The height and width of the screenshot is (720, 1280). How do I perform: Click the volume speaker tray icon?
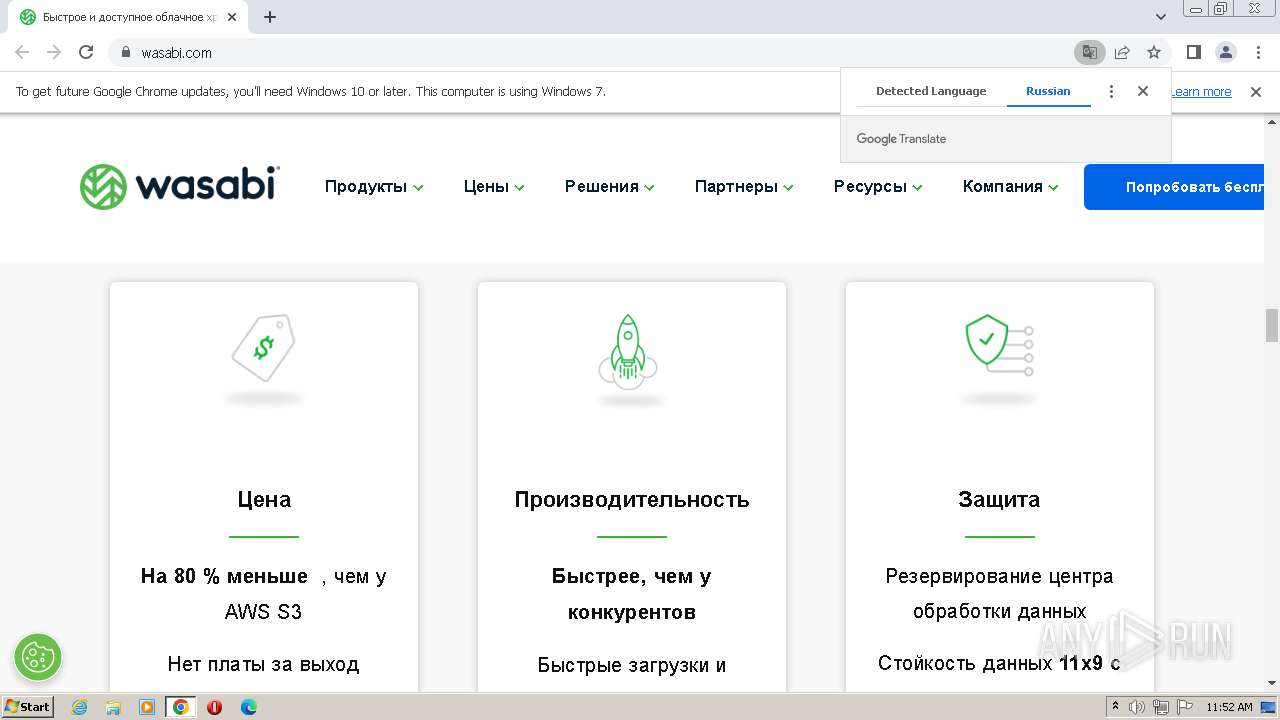coord(1137,707)
